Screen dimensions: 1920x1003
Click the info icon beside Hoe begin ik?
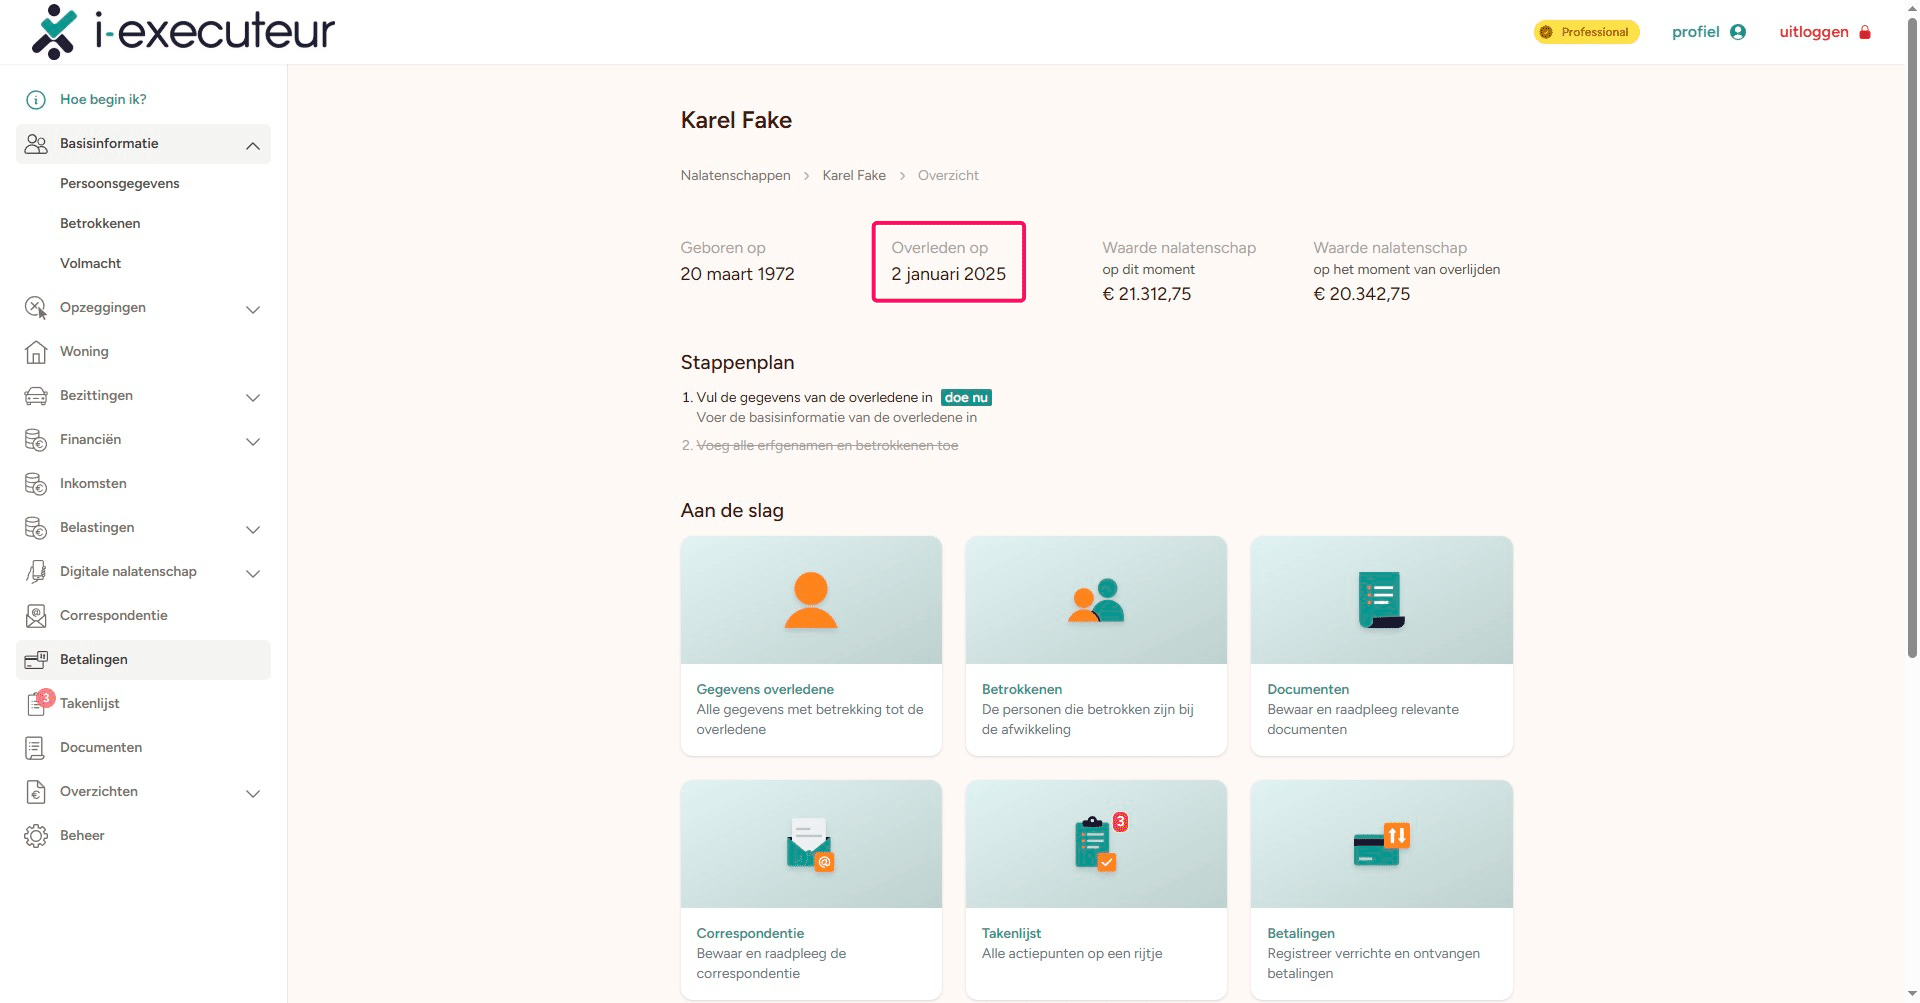coord(36,100)
